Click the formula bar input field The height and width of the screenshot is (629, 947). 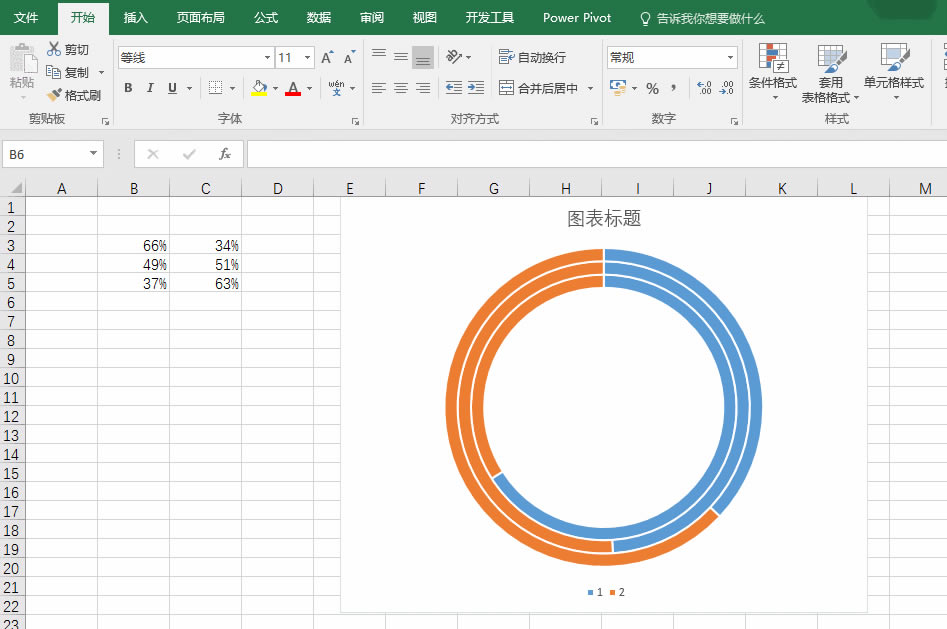coord(597,154)
